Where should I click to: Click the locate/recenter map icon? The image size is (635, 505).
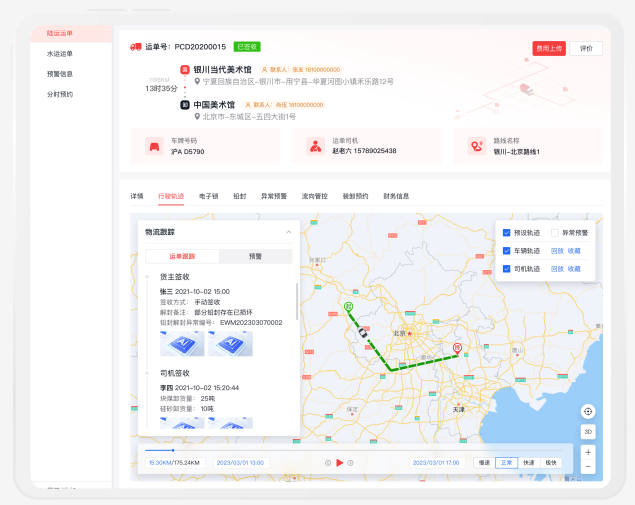(x=588, y=411)
